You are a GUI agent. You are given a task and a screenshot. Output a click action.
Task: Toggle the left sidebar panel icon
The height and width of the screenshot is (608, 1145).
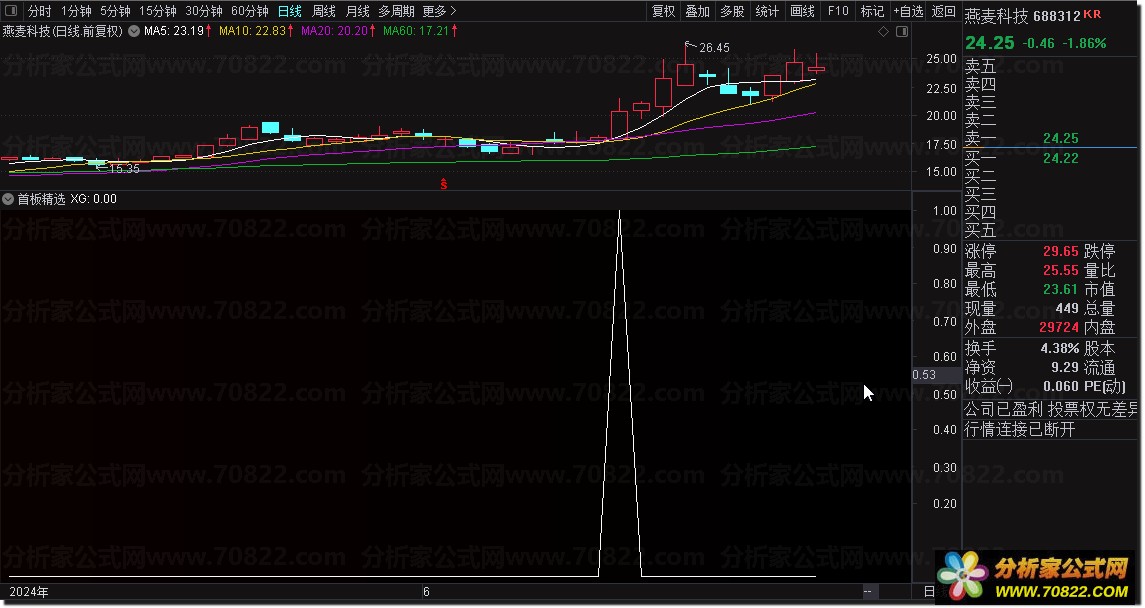[11, 11]
